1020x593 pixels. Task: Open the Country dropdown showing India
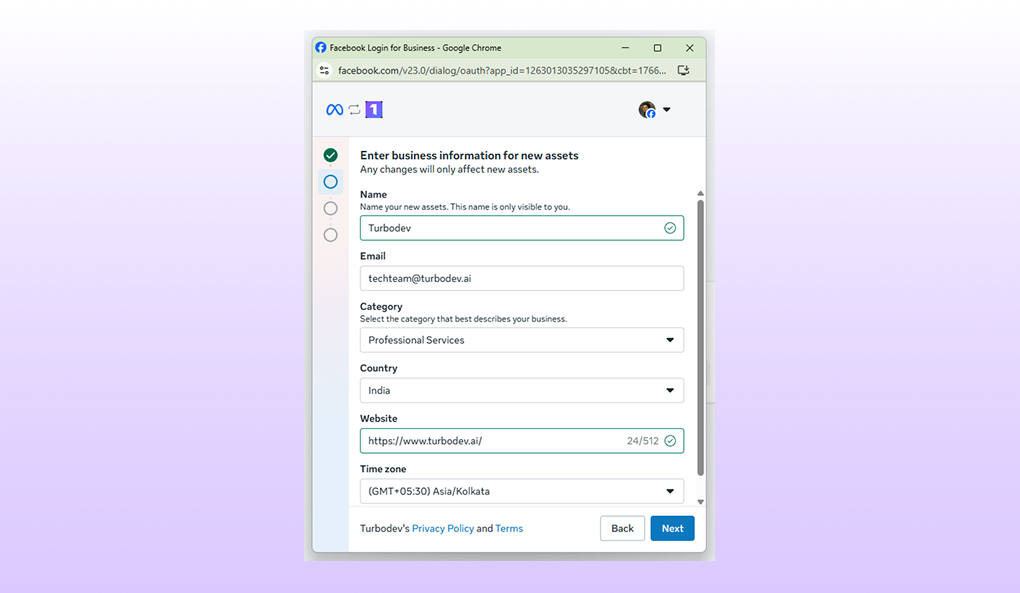[522, 390]
